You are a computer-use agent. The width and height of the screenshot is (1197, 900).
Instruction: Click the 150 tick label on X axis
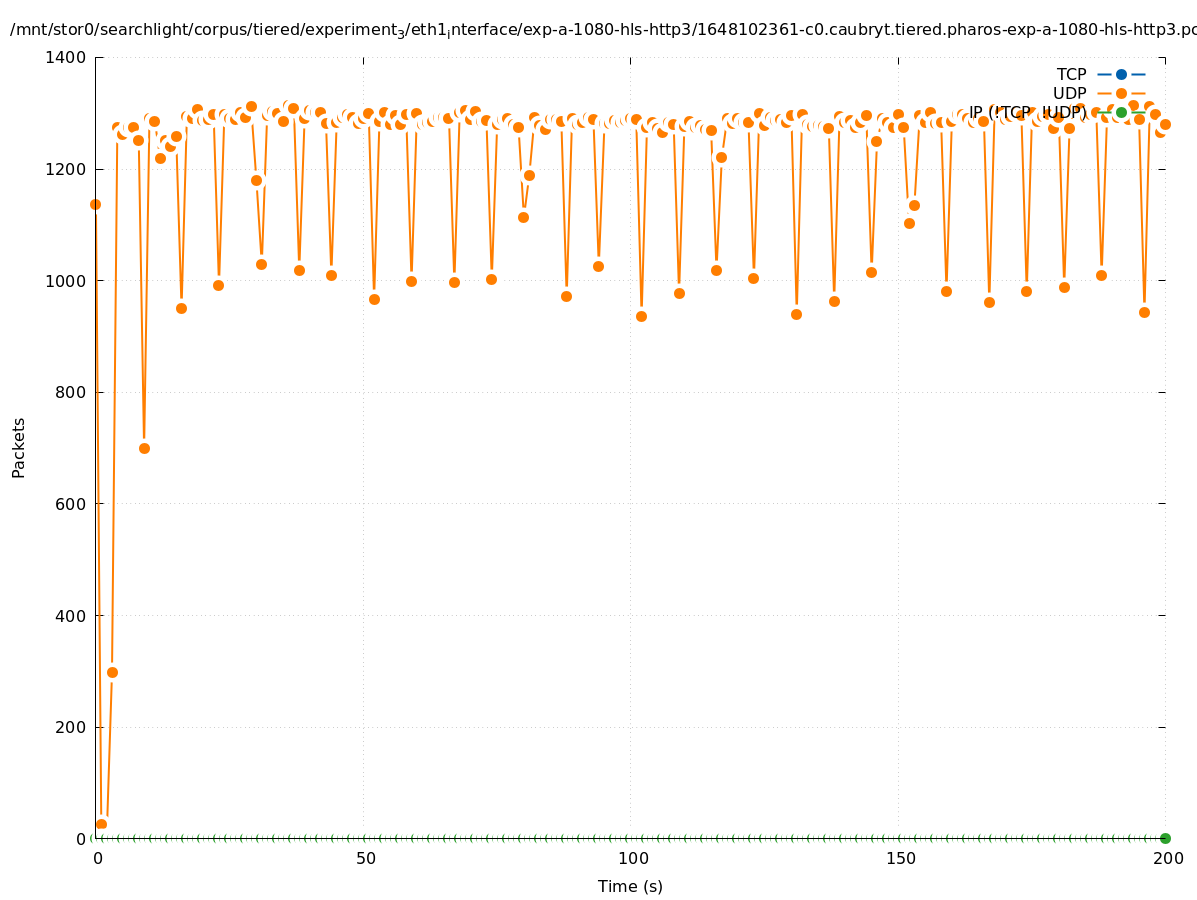[900, 859]
